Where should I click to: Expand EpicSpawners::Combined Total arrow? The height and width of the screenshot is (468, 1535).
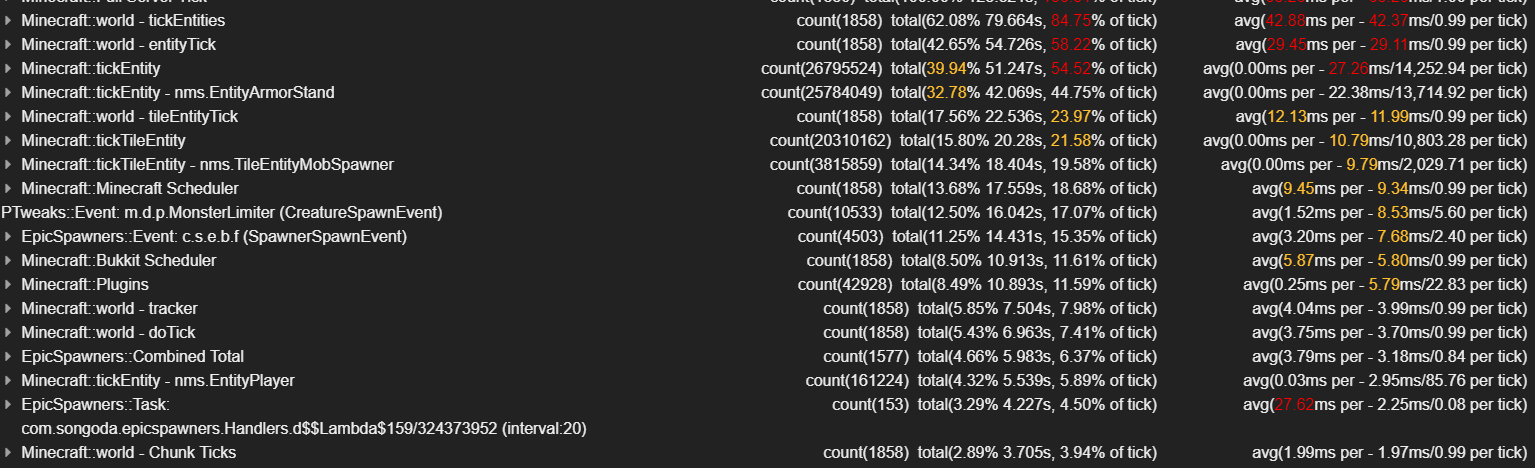tap(8, 356)
